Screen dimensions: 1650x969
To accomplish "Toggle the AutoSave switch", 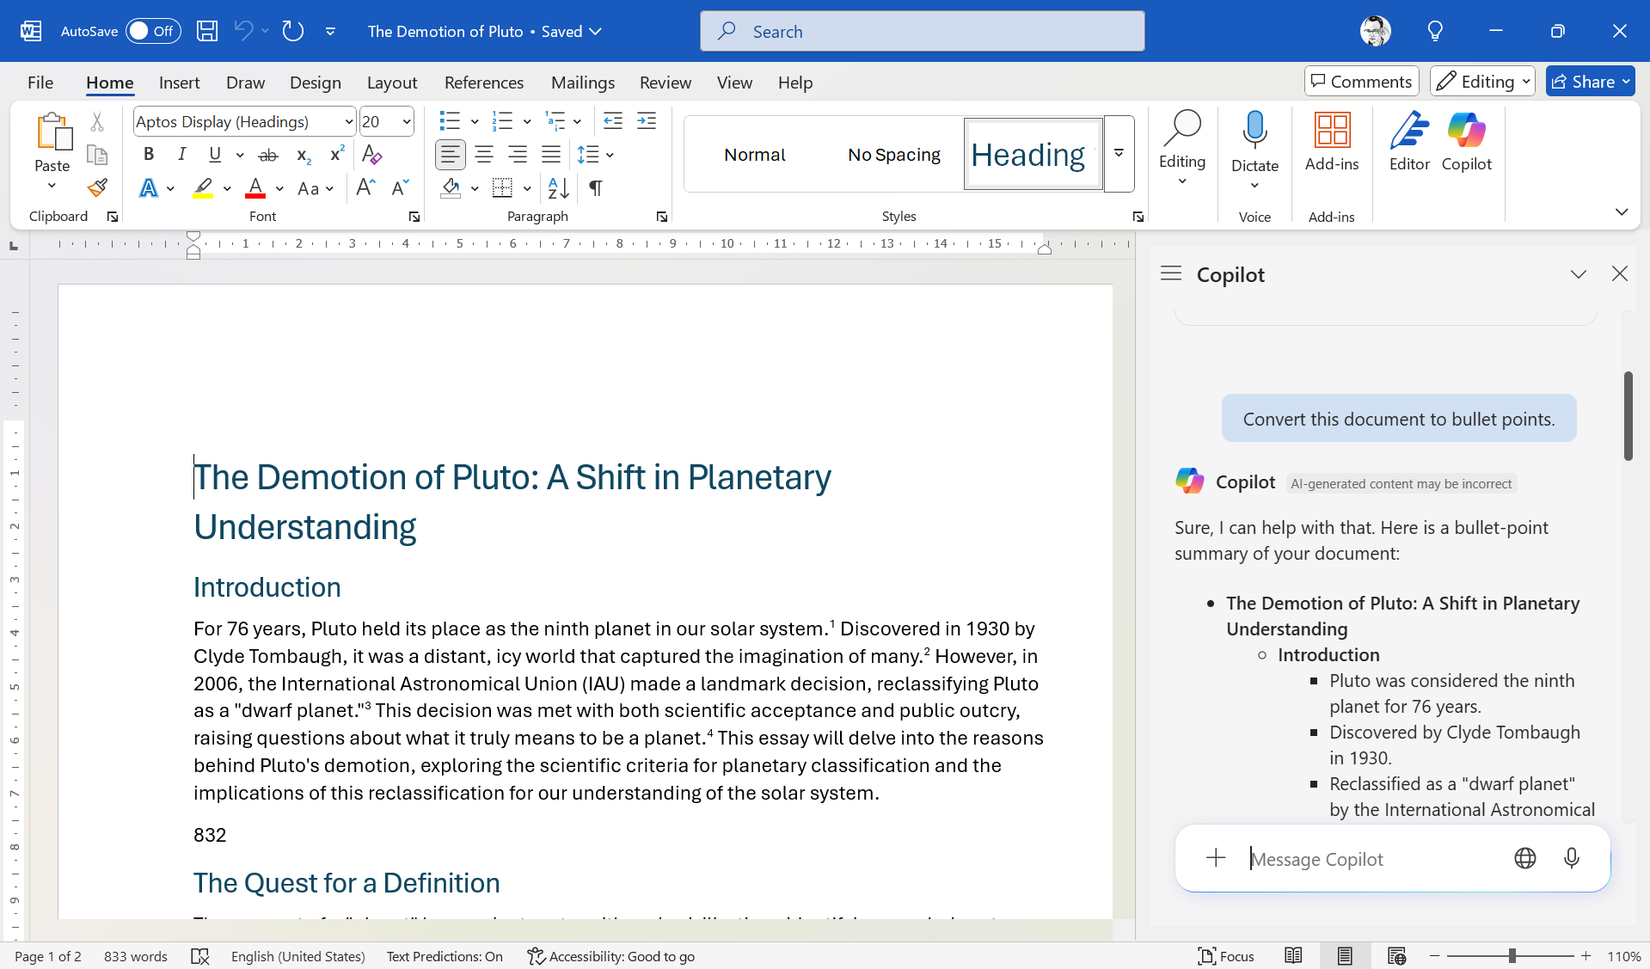I will (x=152, y=31).
